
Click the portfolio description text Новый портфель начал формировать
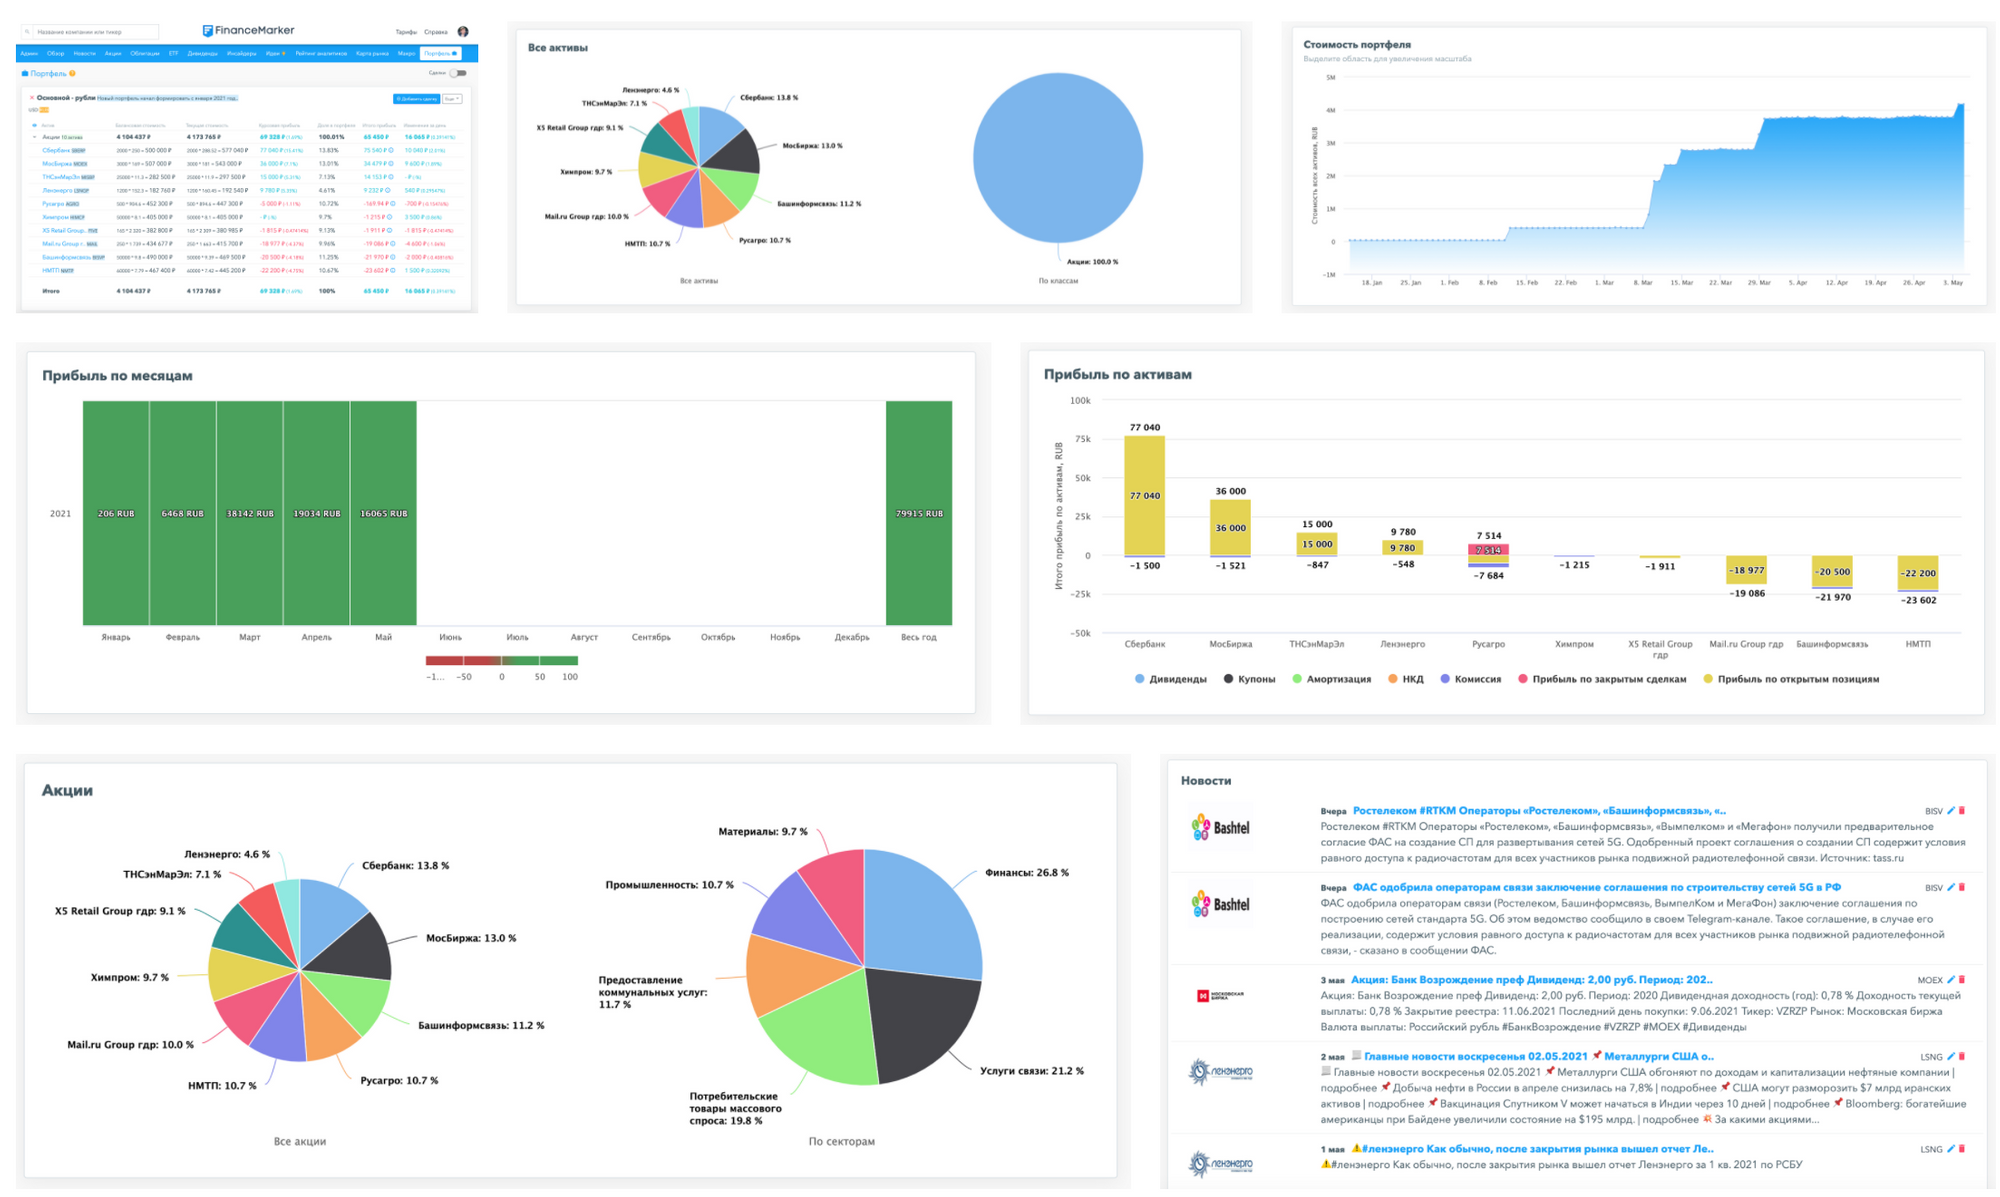coord(168,98)
